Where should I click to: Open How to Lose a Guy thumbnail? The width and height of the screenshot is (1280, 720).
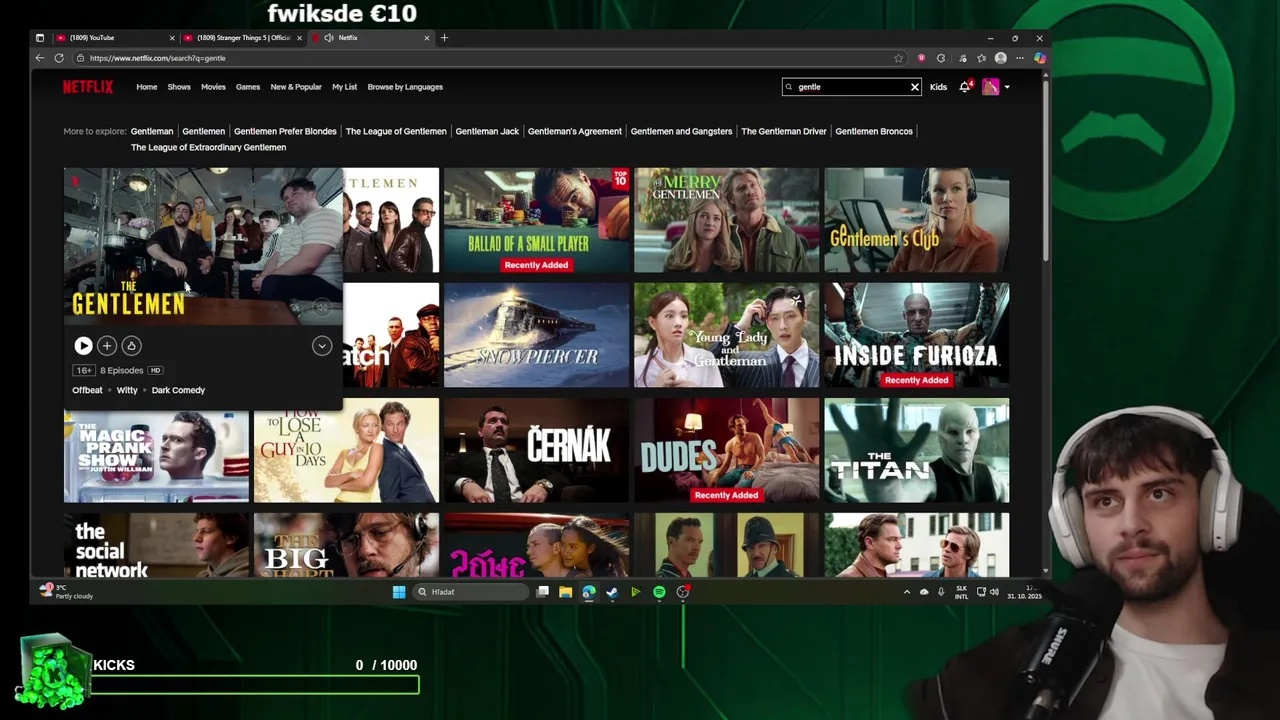pos(346,450)
